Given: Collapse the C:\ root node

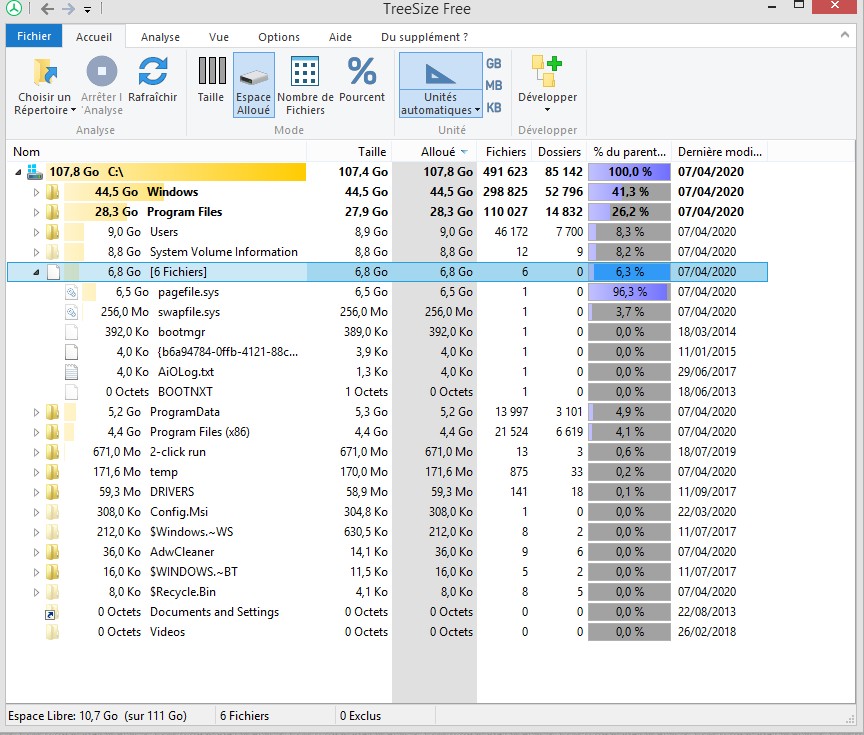Looking at the screenshot, I should pos(18,172).
